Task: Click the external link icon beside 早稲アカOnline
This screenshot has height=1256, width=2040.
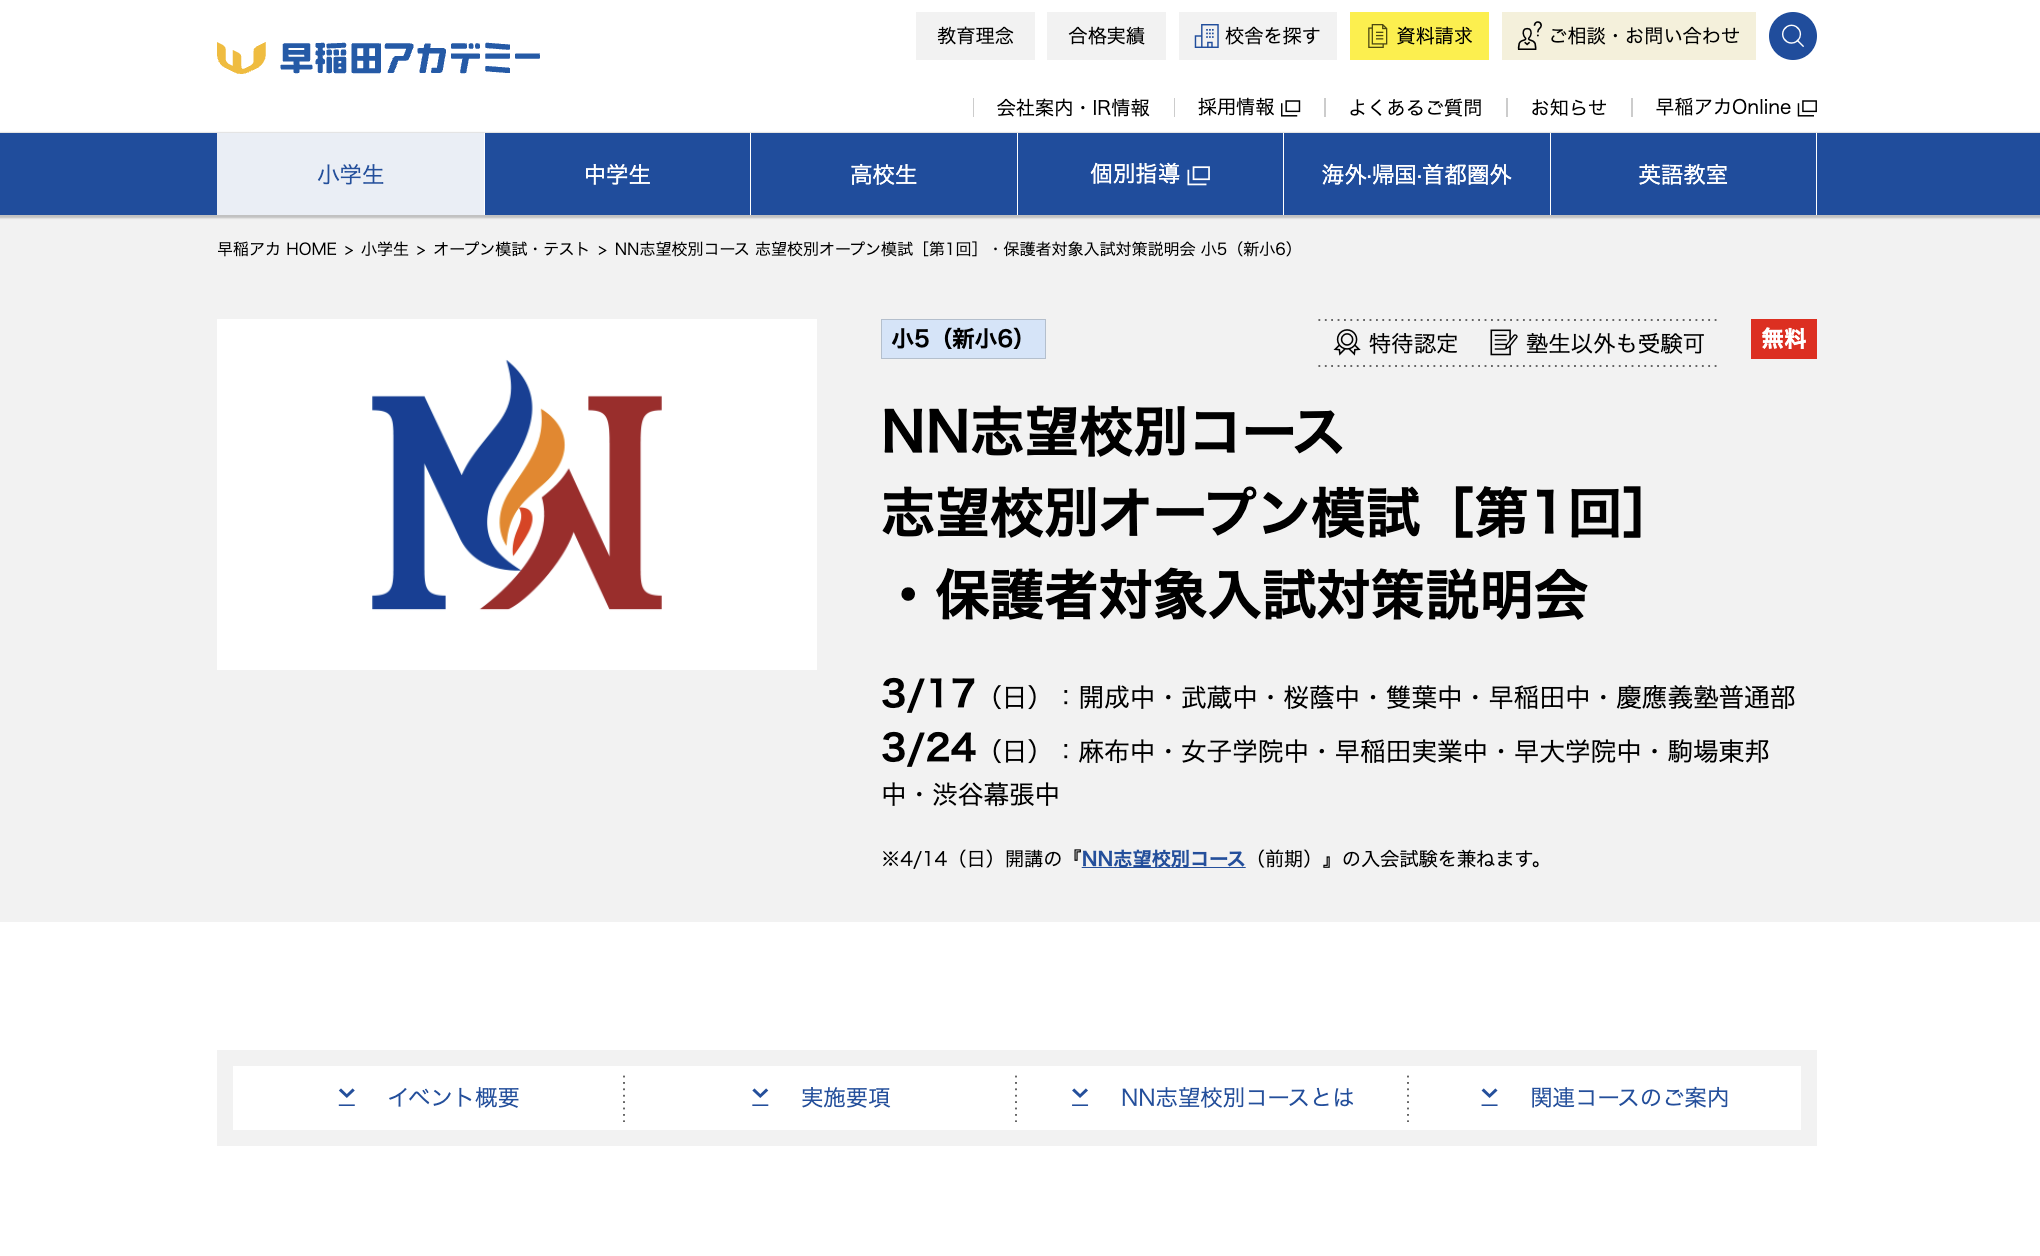Action: click(x=1808, y=107)
